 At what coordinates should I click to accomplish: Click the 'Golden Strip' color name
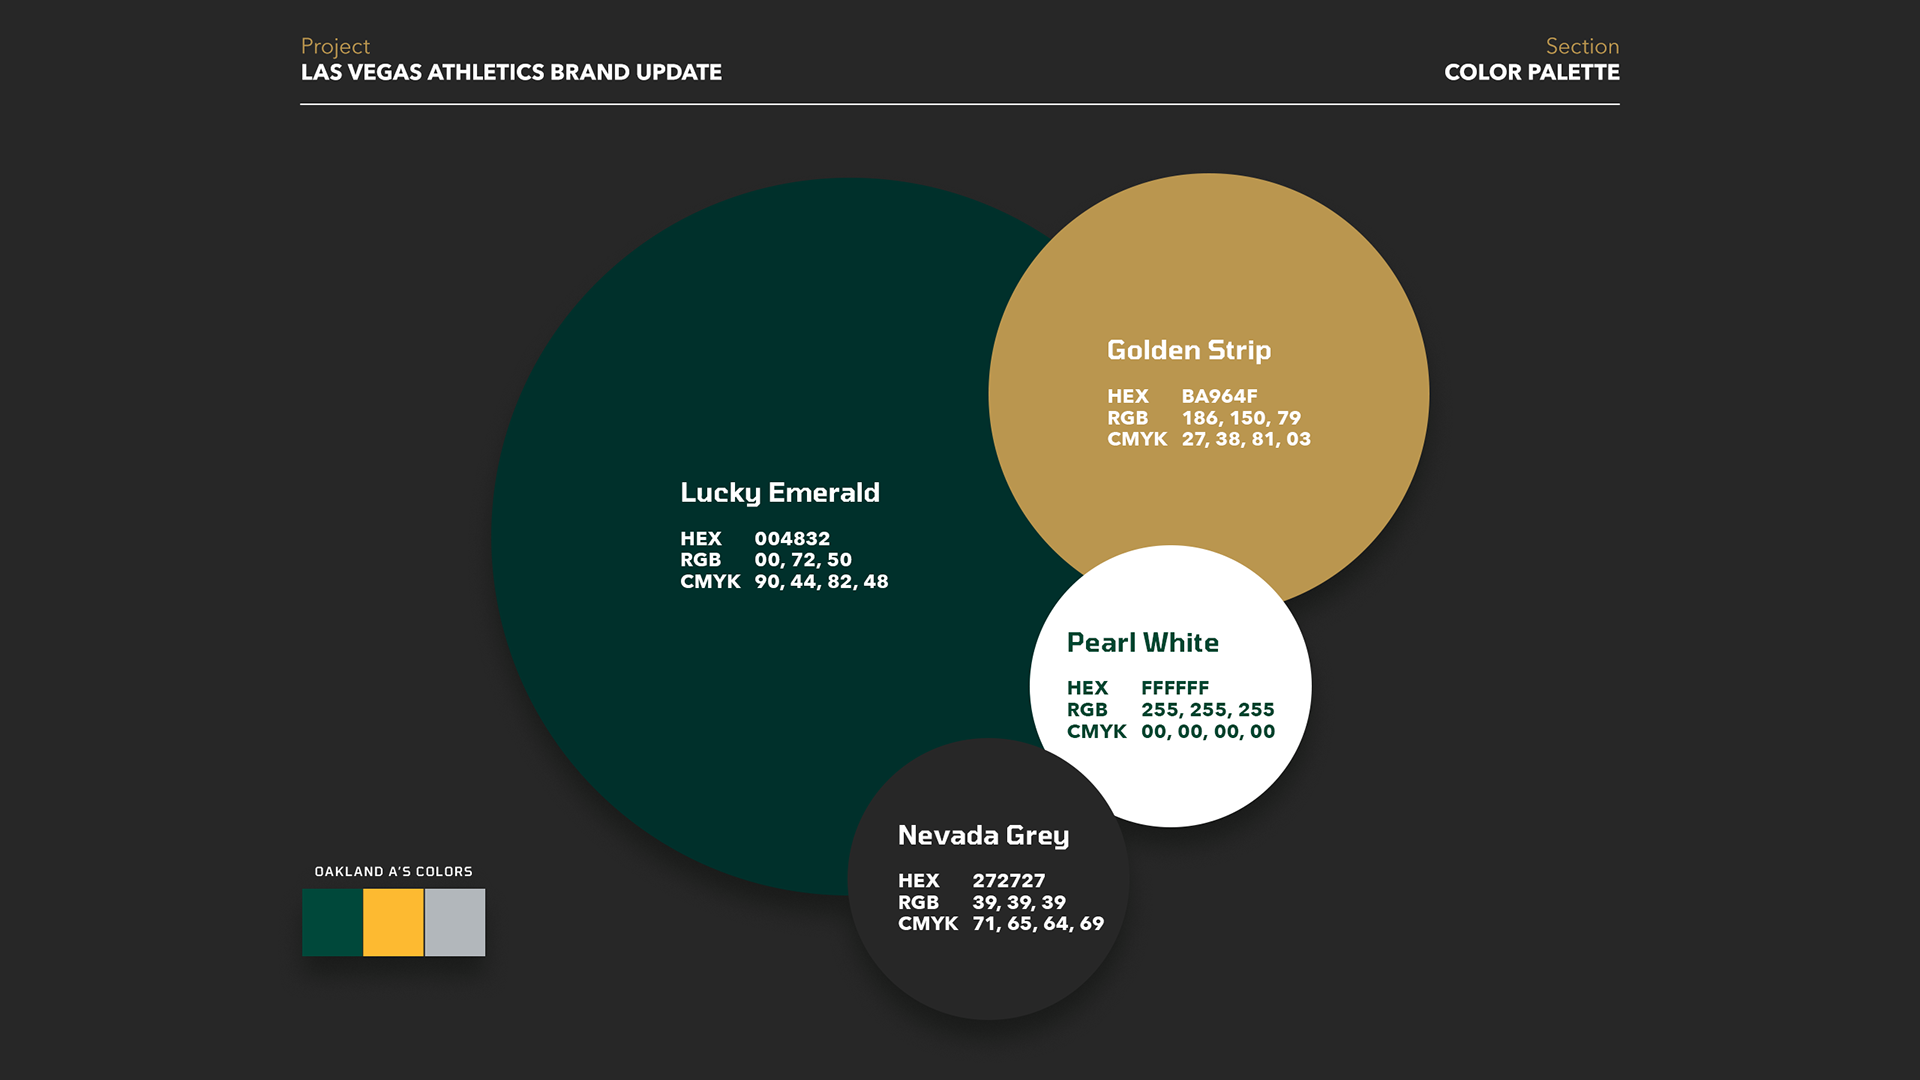pyautogui.click(x=1189, y=351)
